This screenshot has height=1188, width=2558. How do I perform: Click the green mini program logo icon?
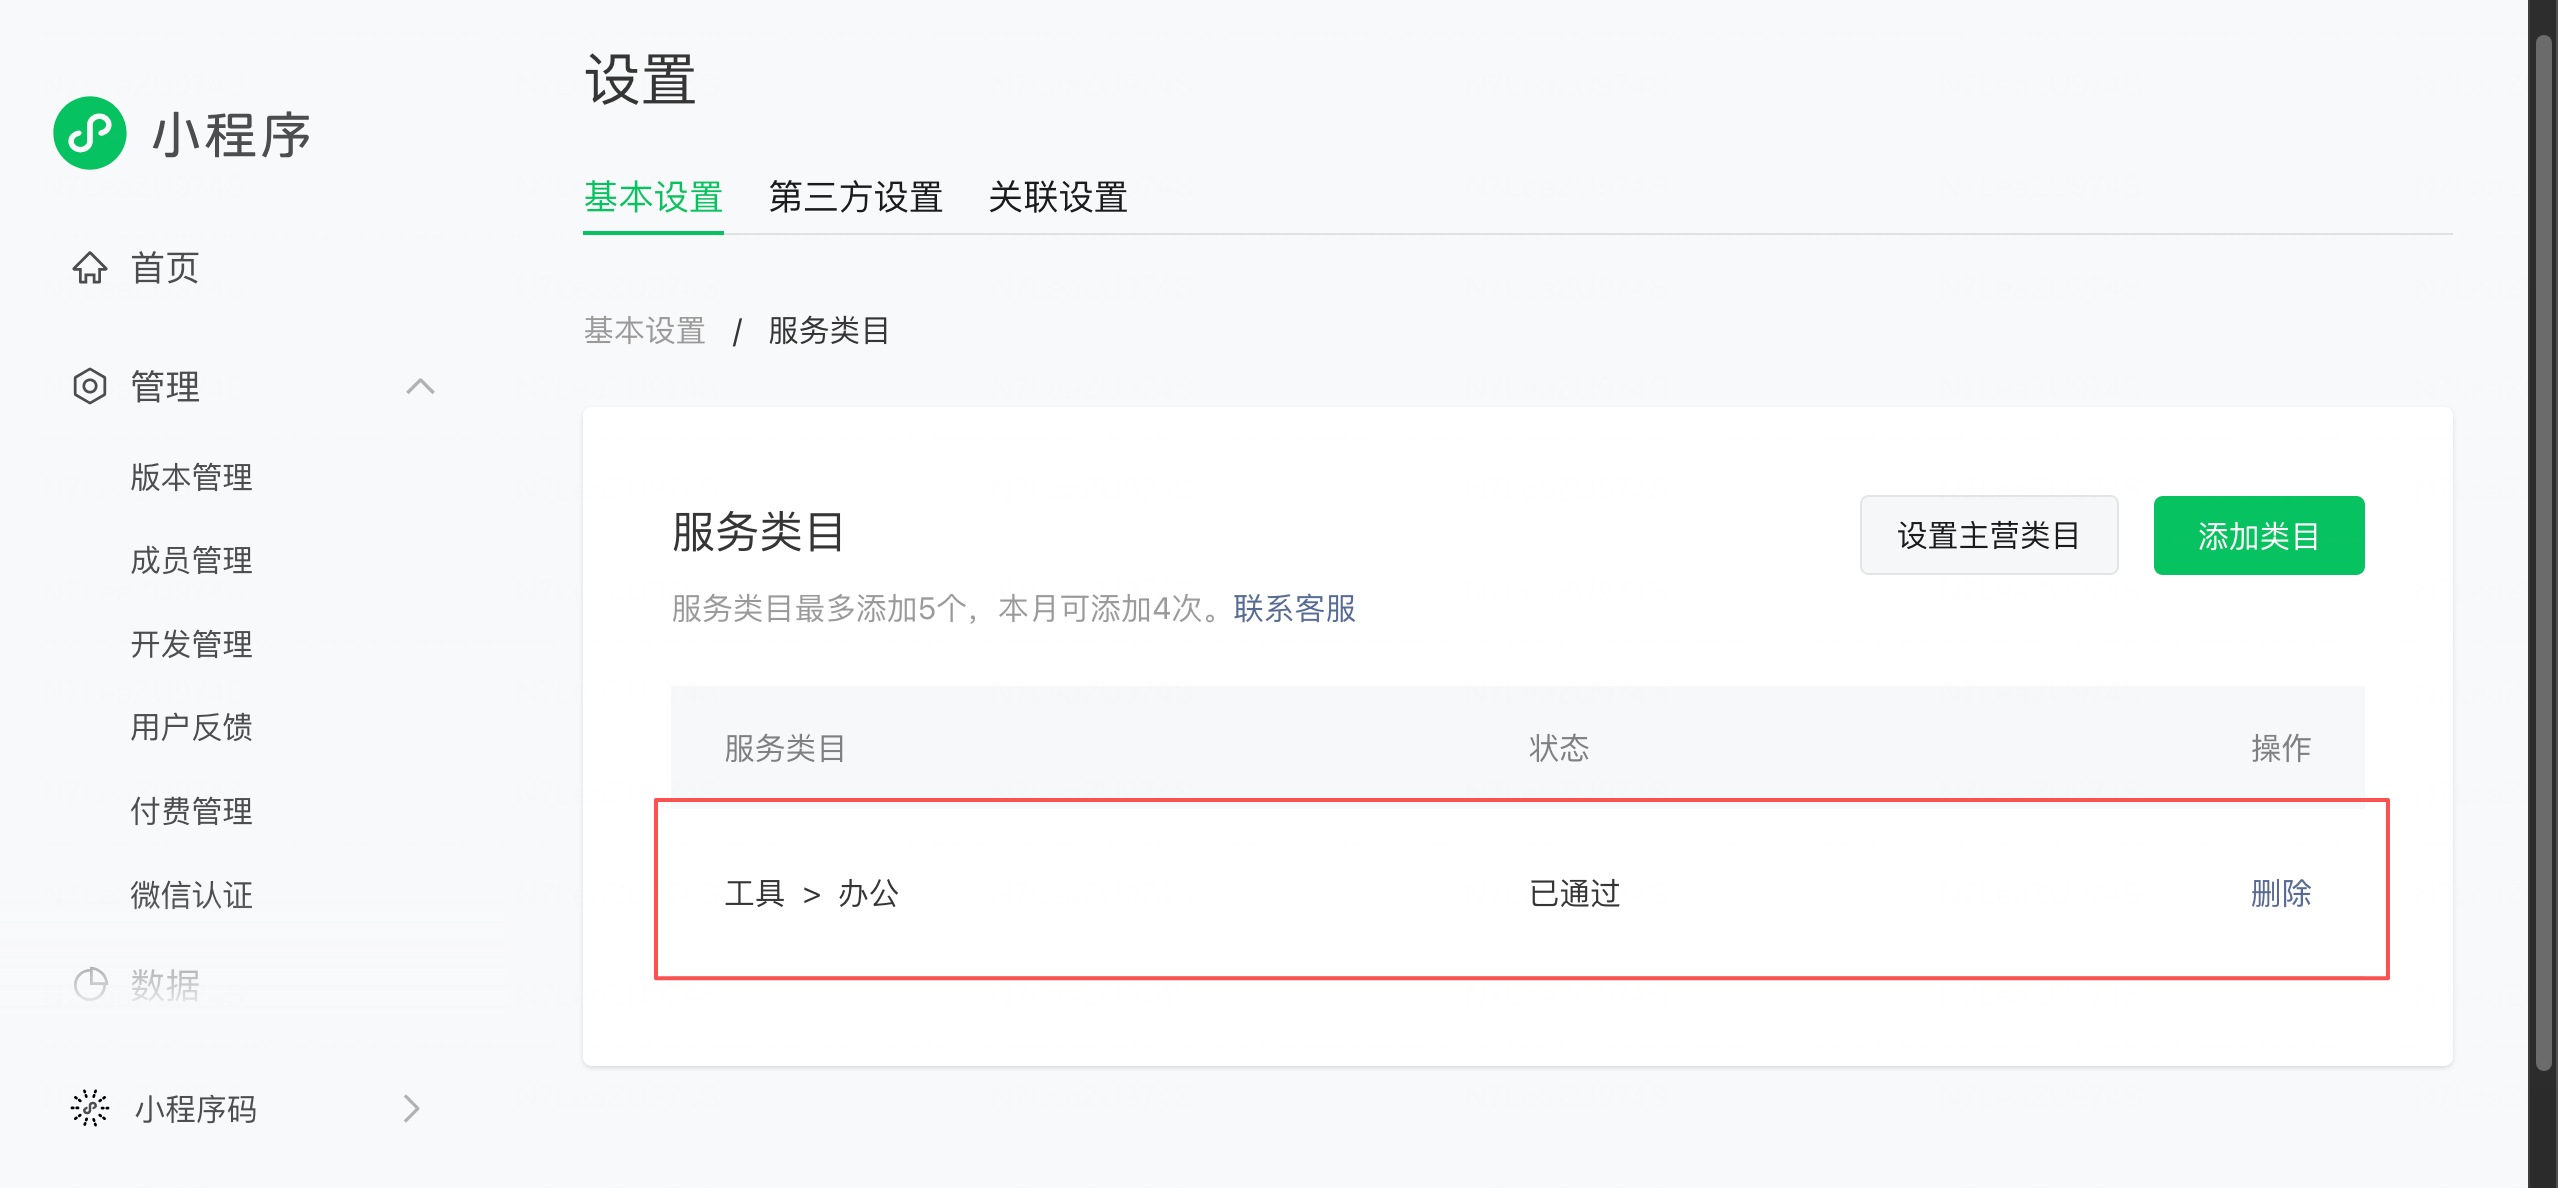click(x=90, y=133)
